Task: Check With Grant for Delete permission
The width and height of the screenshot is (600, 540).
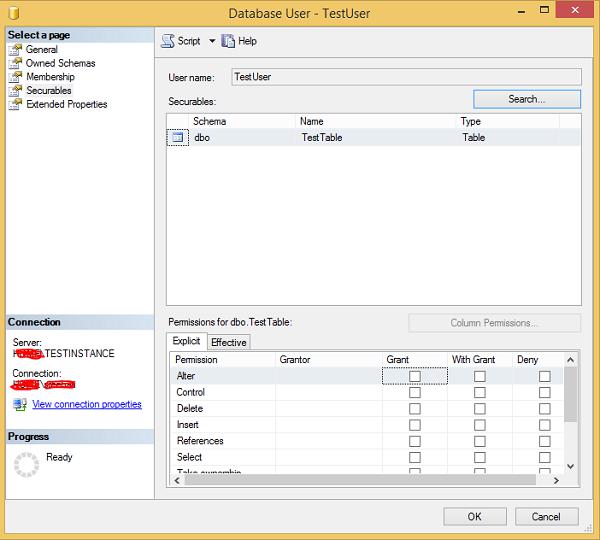Action: click(480, 409)
